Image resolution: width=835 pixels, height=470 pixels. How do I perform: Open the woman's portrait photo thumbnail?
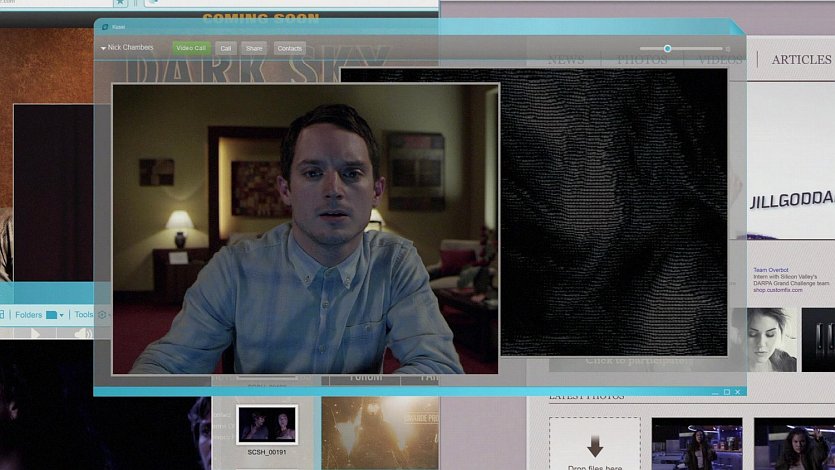pos(763,339)
